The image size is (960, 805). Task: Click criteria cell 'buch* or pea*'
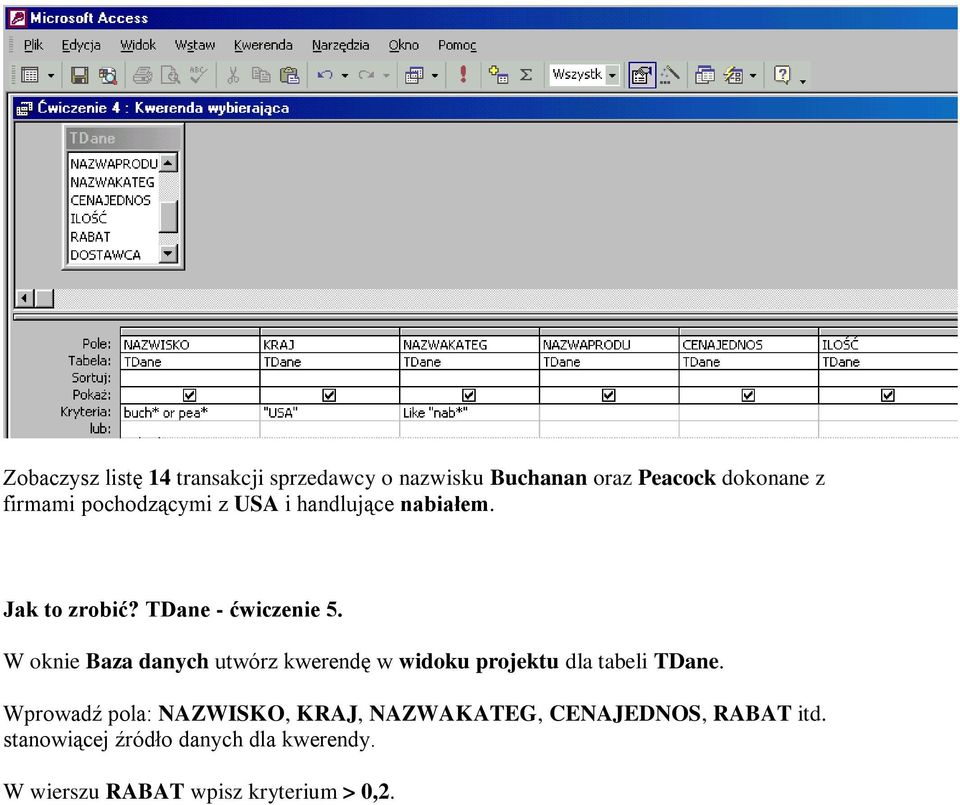(x=190, y=413)
